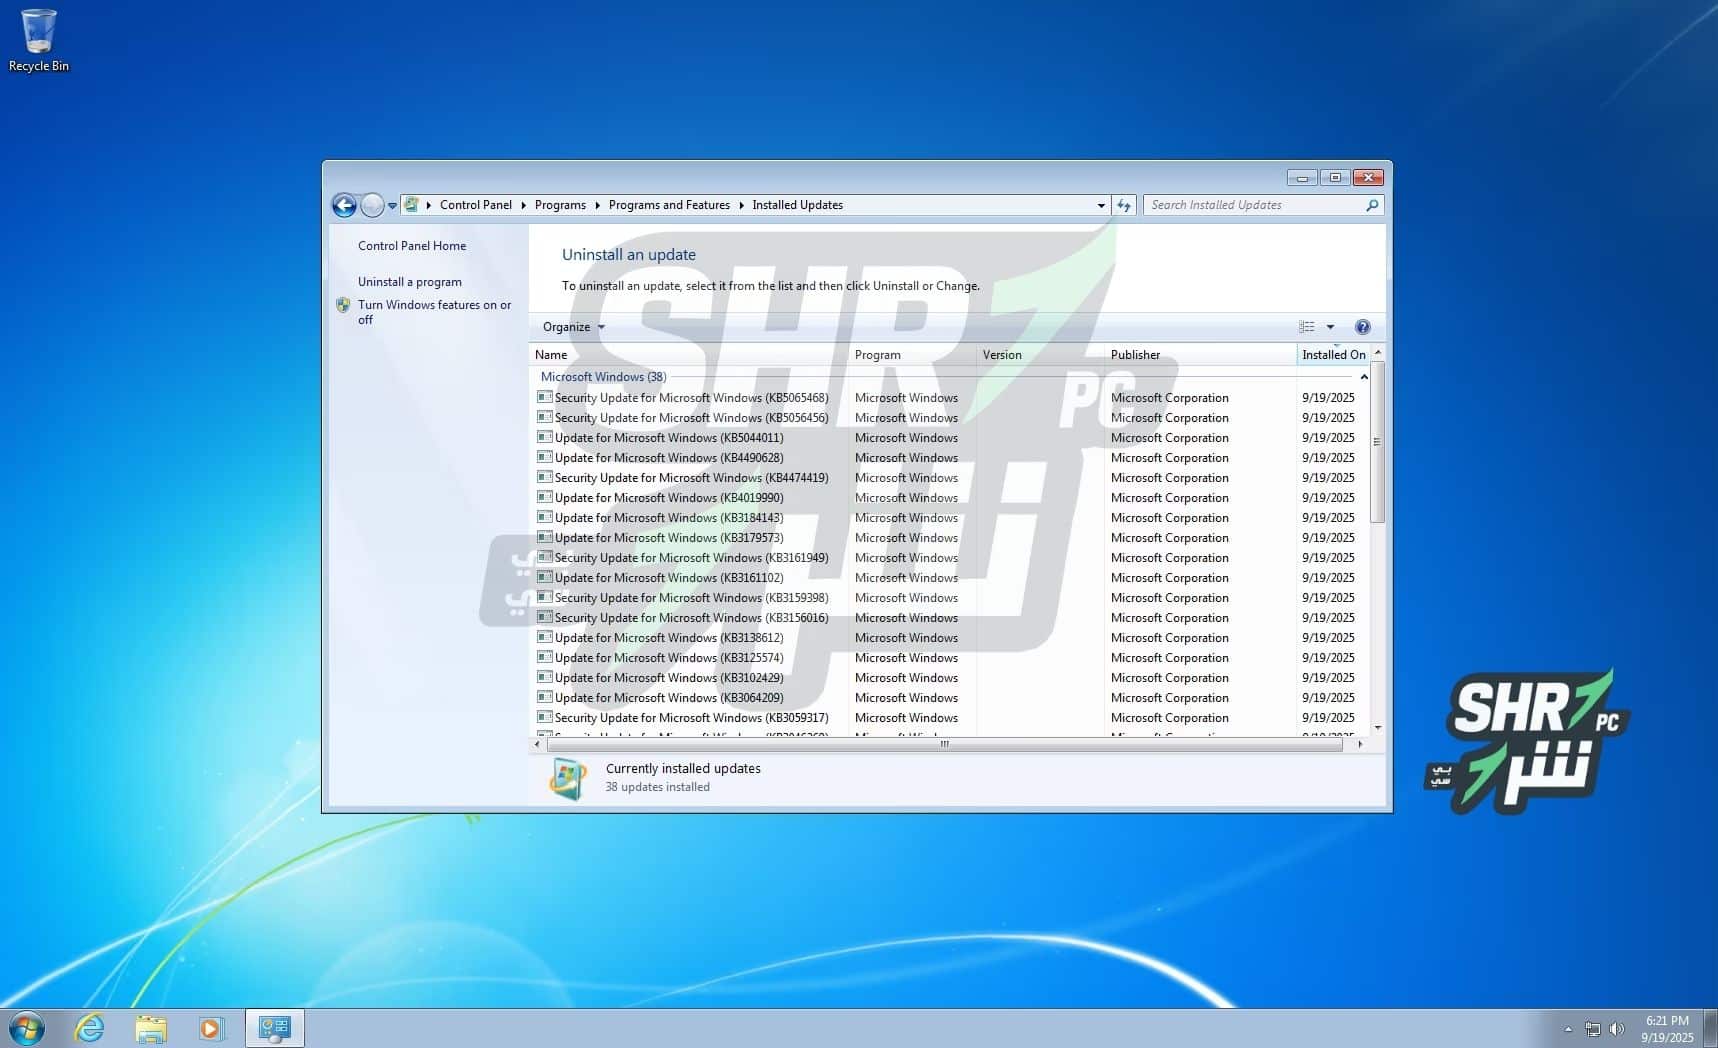The height and width of the screenshot is (1048, 1718).
Task: Open the Help question mark icon
Action: 1362,327
